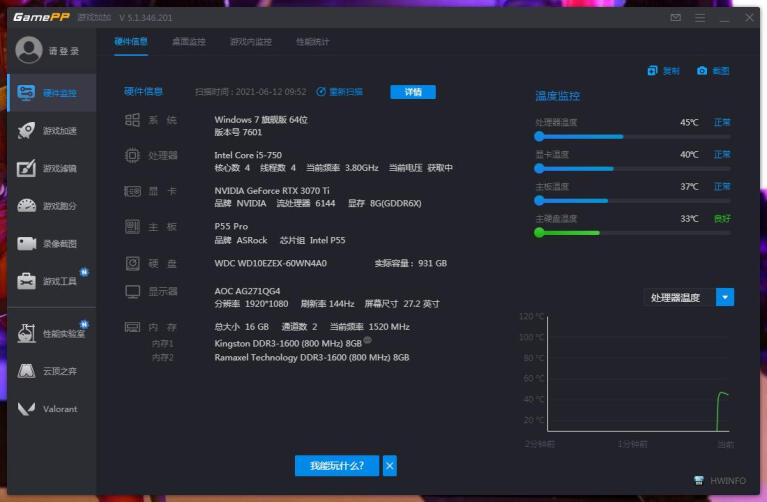This screenshot has width=767, height=502.
Task: Click the 请登录 login text
Action: pos(64,51)
